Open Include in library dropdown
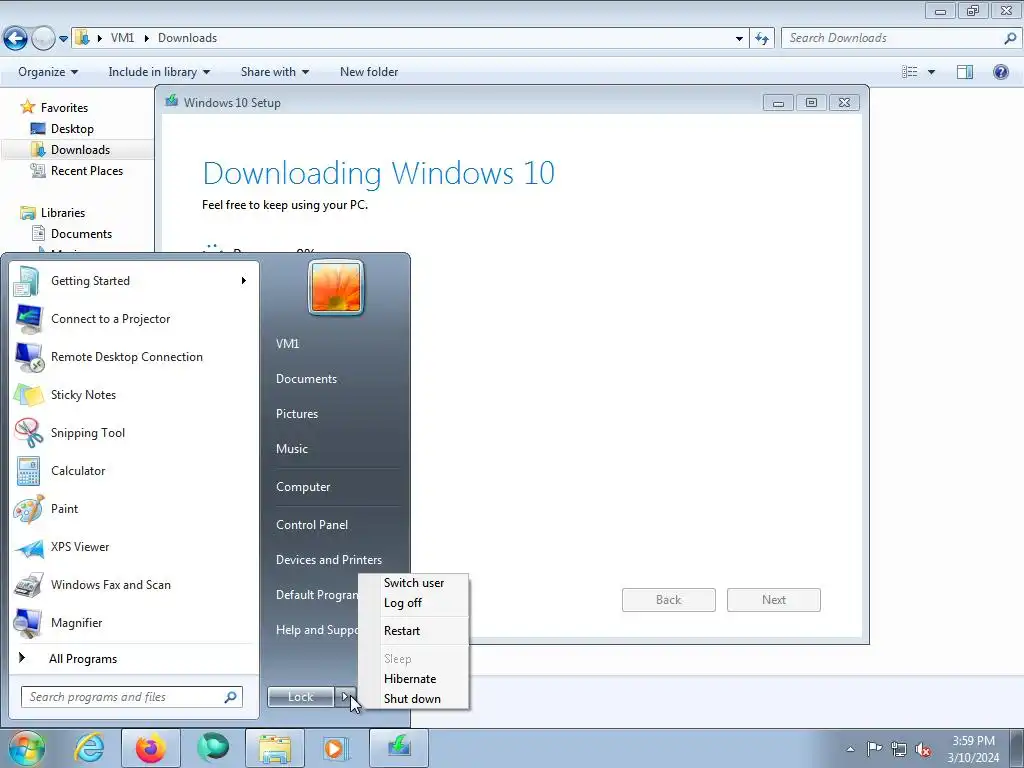 tap(159, 72)
